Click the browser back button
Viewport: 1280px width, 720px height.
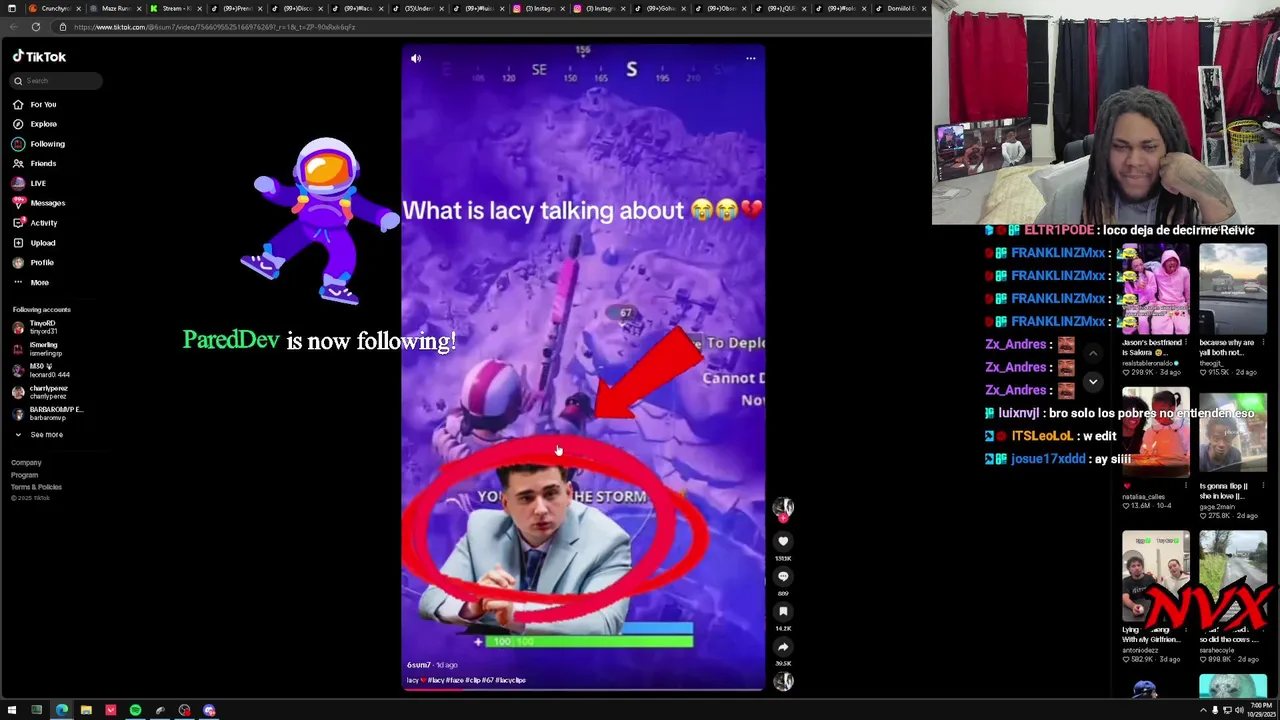[x=12, y=27]
